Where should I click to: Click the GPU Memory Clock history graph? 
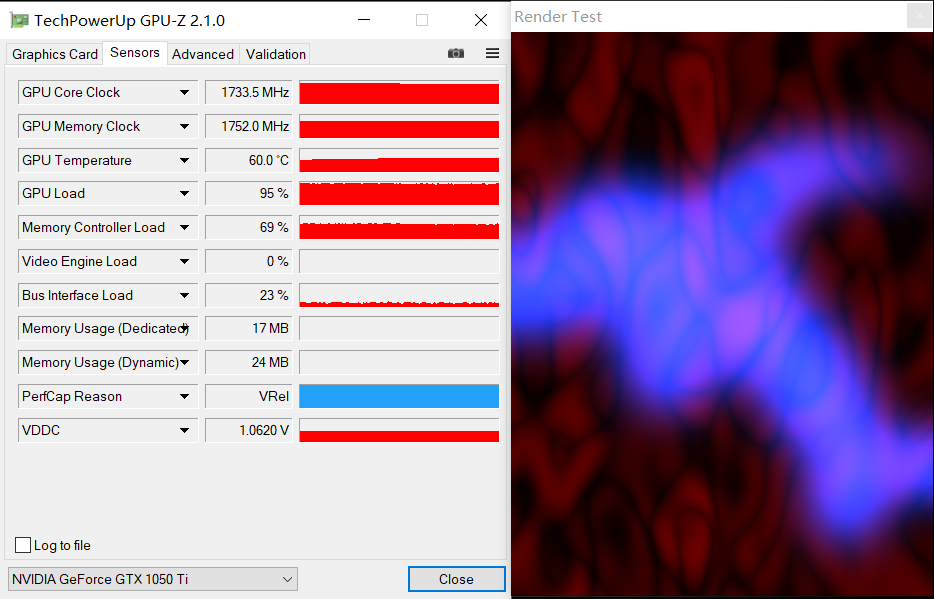(x=399, y=126)
